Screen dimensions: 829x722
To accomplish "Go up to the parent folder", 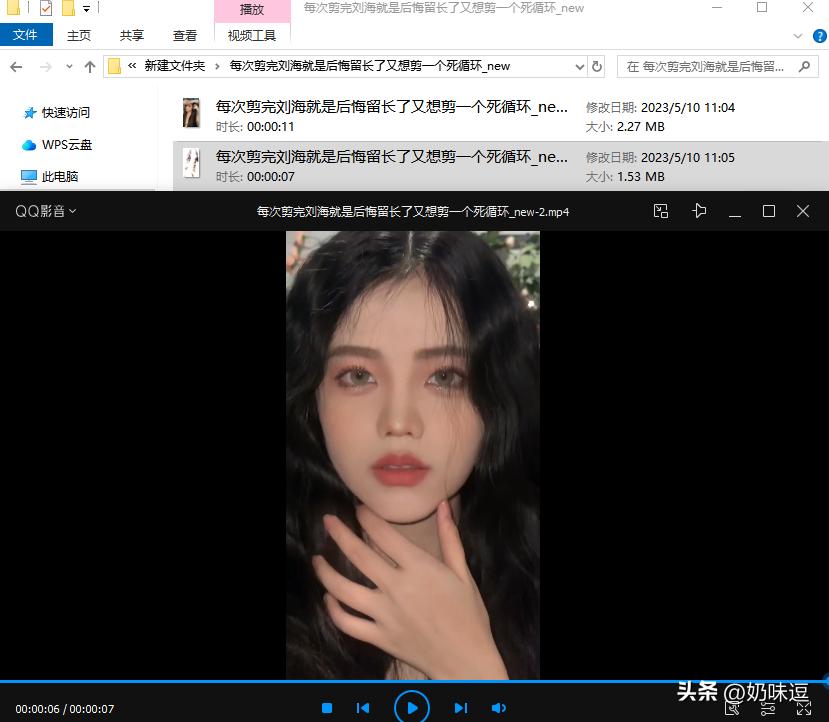I will click(89, 66).
